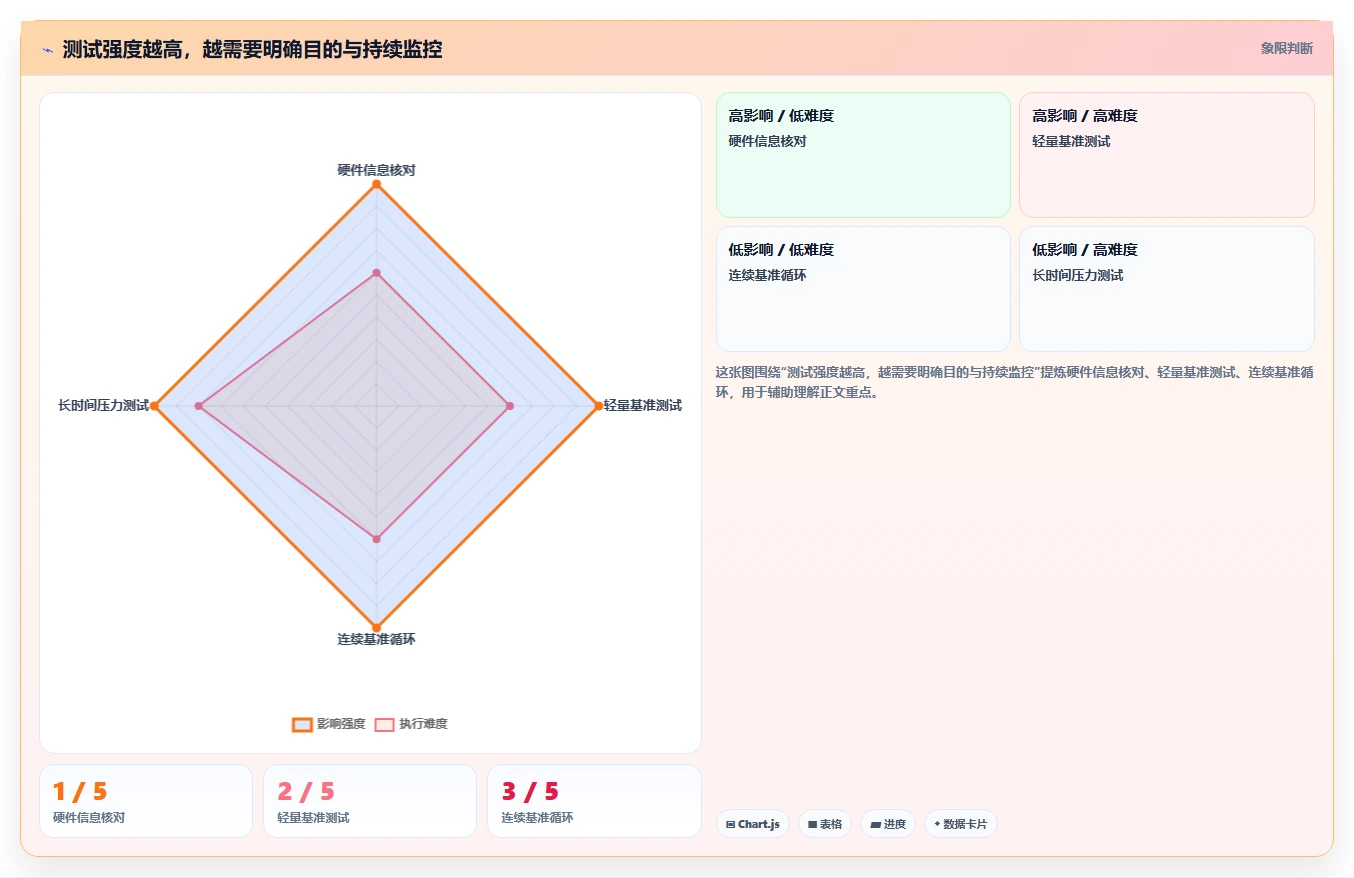Select the 3 / 5 连续基准循环 stat card
Screen dimensions: 1354x878
click(x=594, y=801)
